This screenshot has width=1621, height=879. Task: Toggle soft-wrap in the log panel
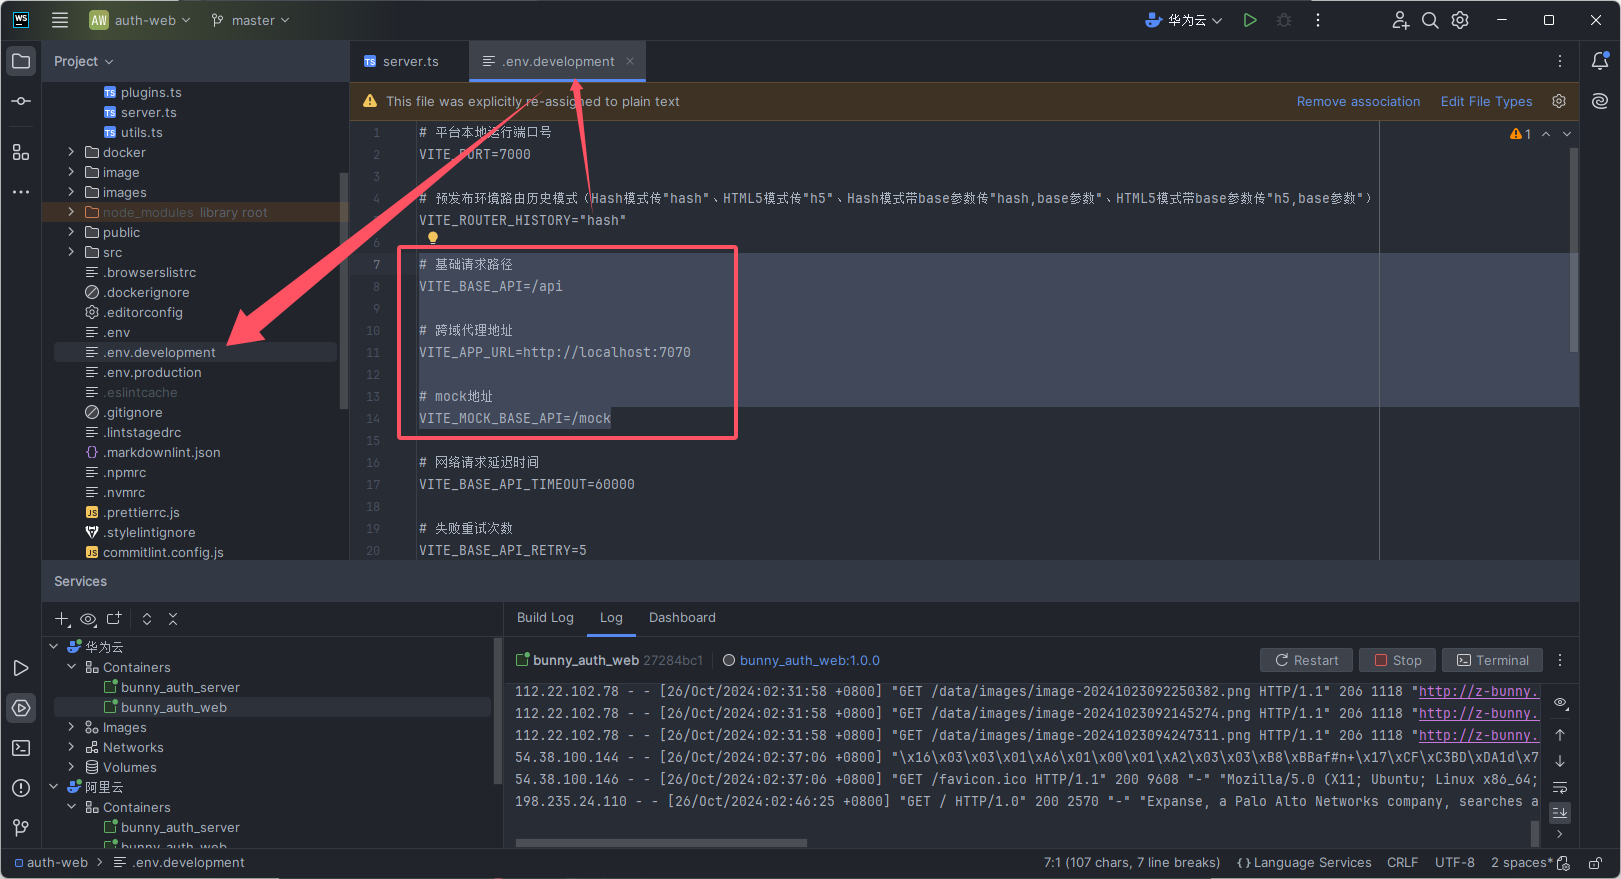tap(1560, 787)
